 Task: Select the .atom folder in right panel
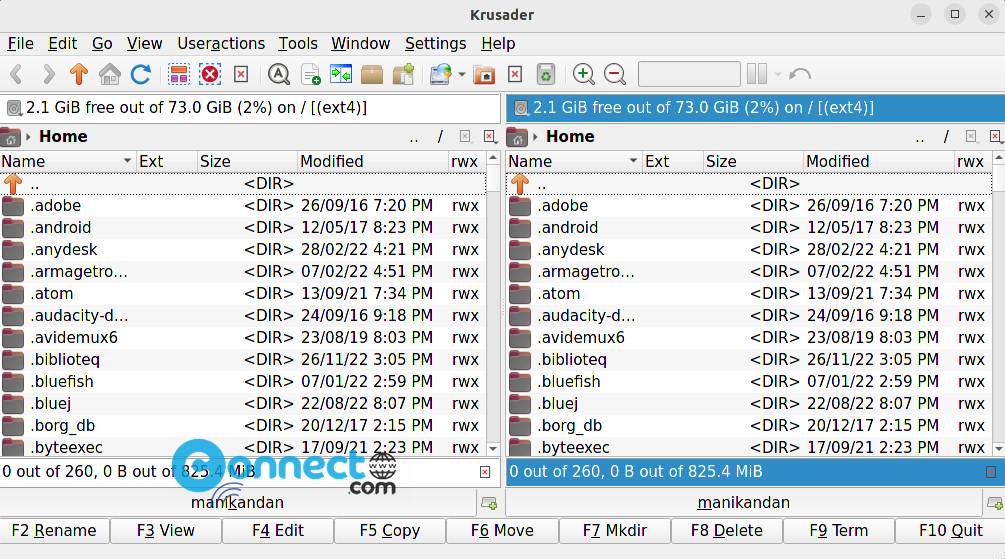[x=749, y=294]
